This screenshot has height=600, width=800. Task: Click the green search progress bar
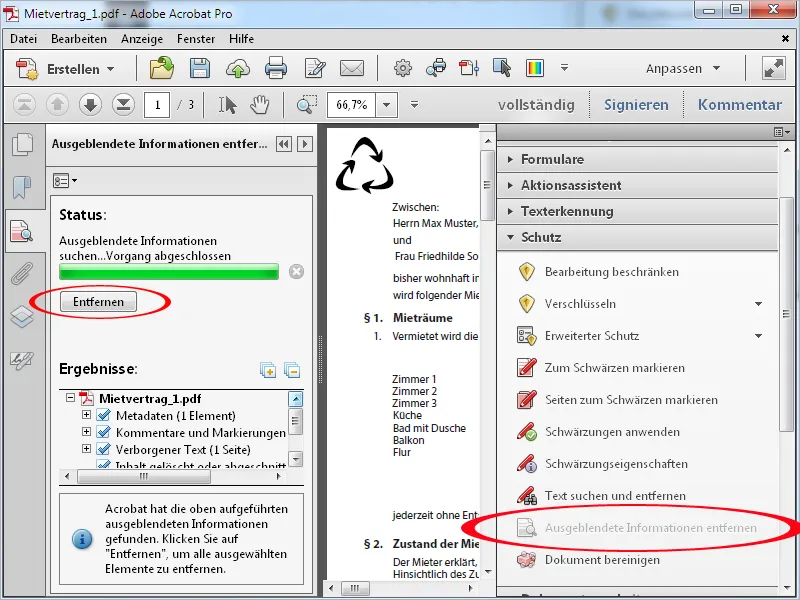coord(169,271)
